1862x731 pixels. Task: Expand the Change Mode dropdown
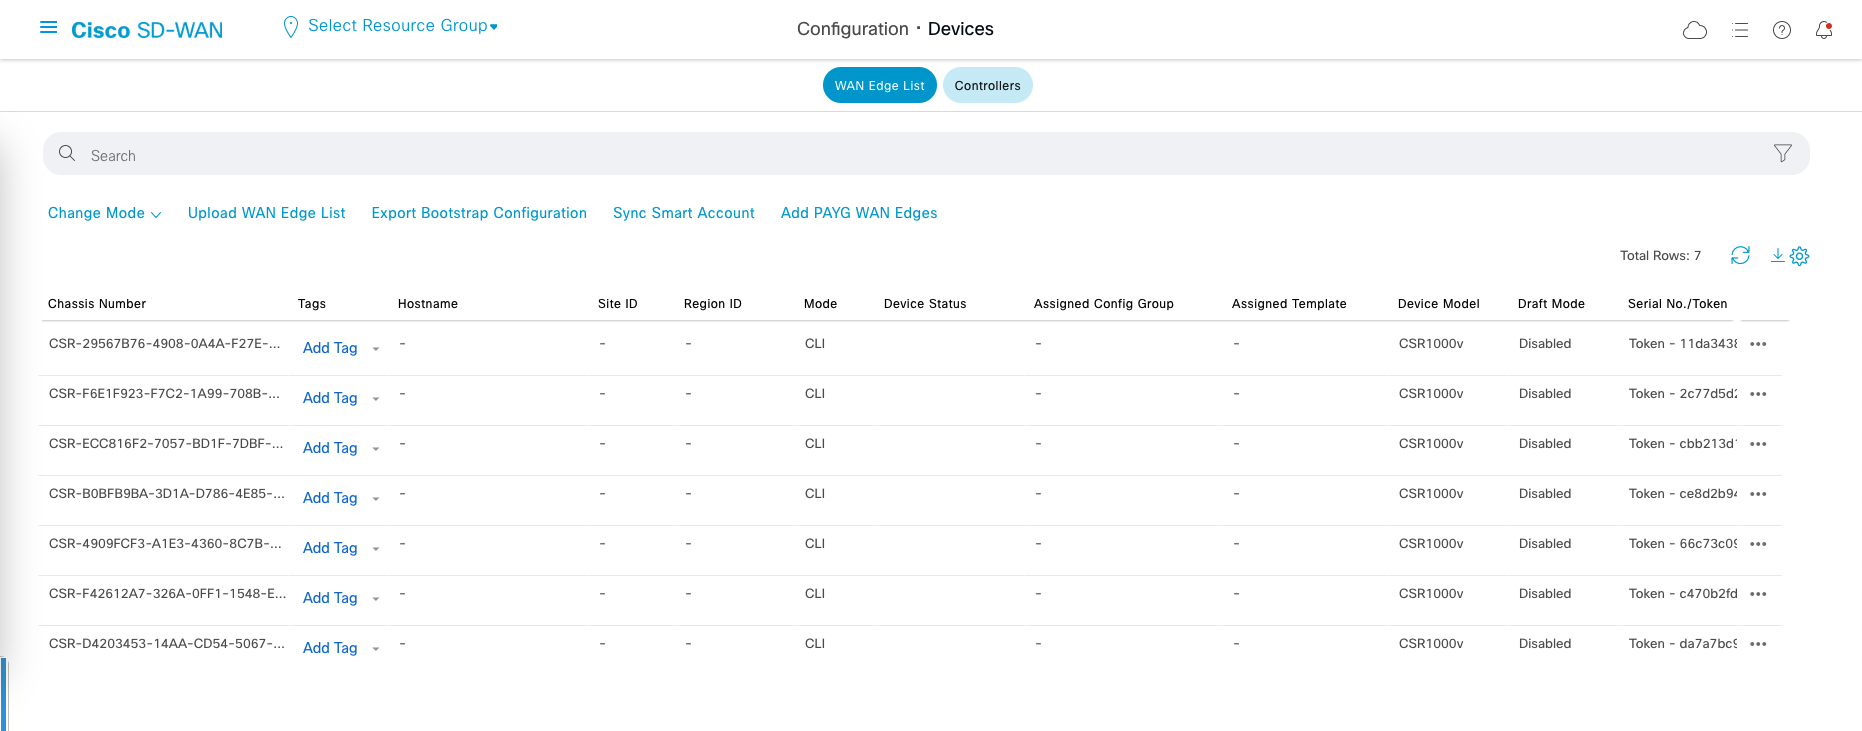[104, 213]
